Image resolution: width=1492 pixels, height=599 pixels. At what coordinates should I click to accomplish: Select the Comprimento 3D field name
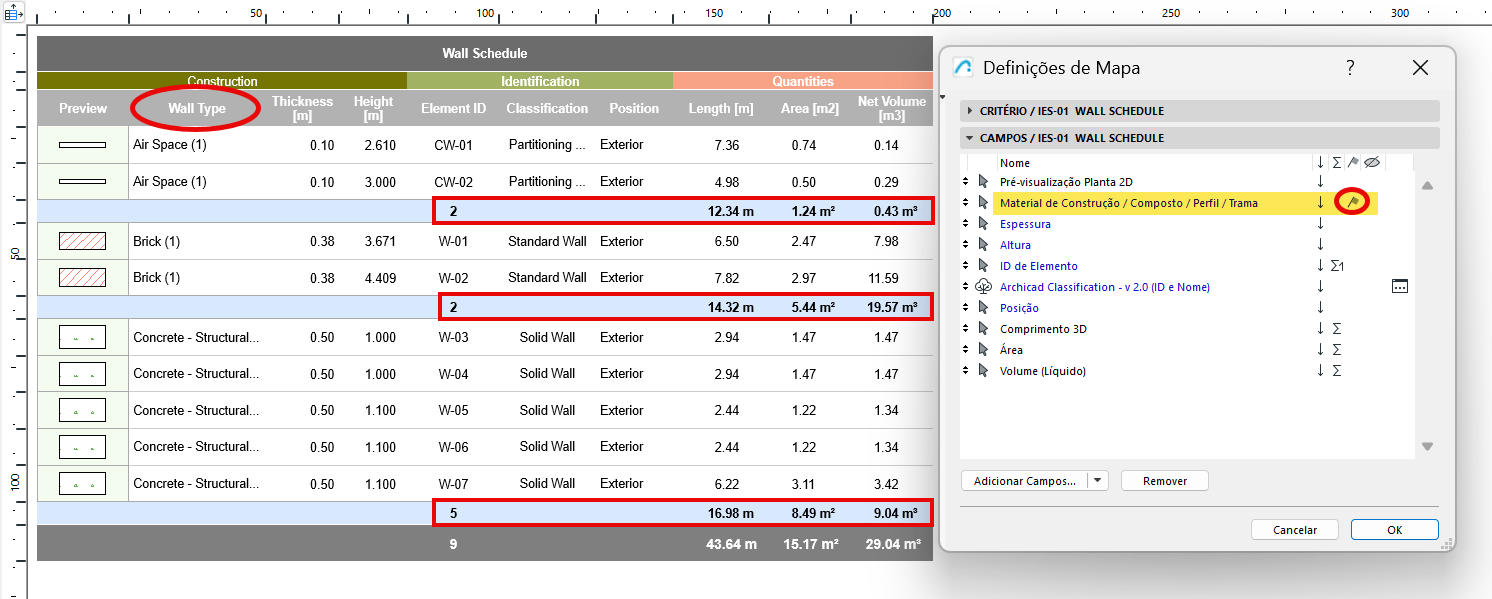click(1043, 329)
